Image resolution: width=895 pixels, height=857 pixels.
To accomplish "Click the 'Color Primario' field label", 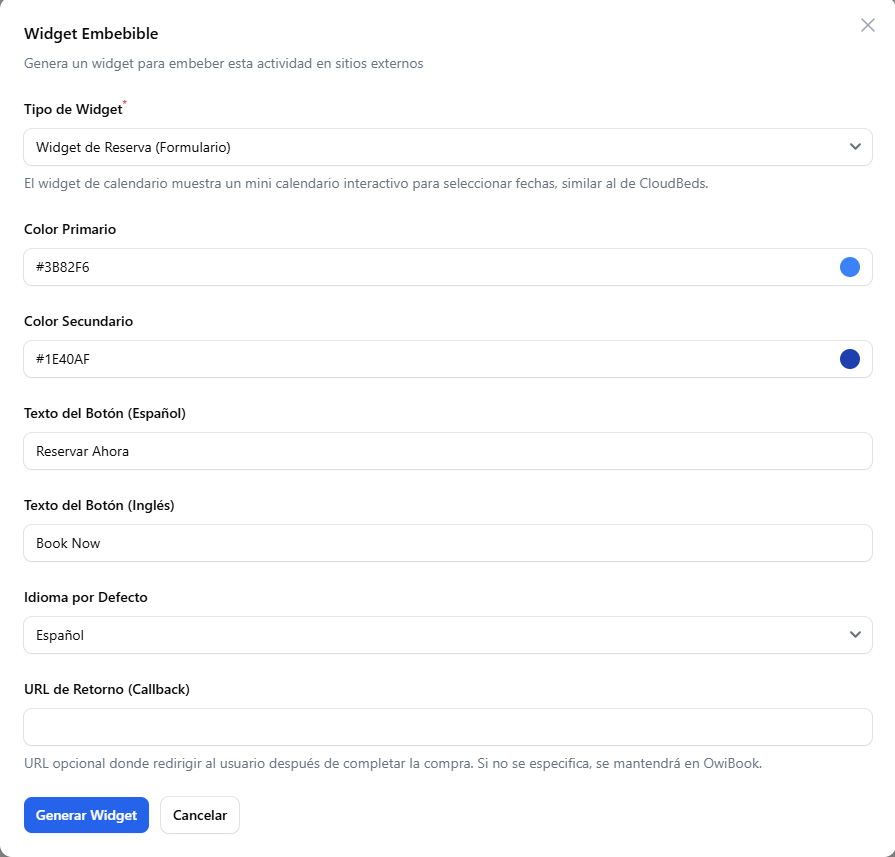I will click(x=70, y=229).
